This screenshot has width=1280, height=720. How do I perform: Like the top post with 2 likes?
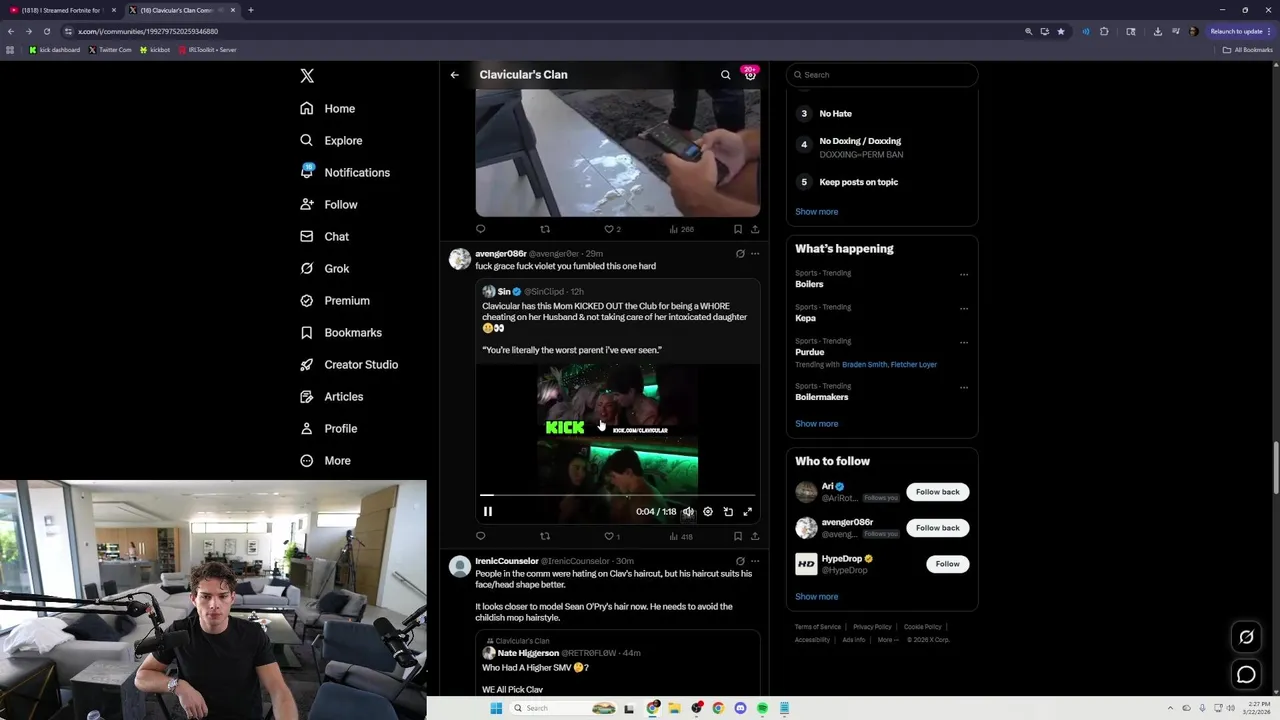click(612, 229)
